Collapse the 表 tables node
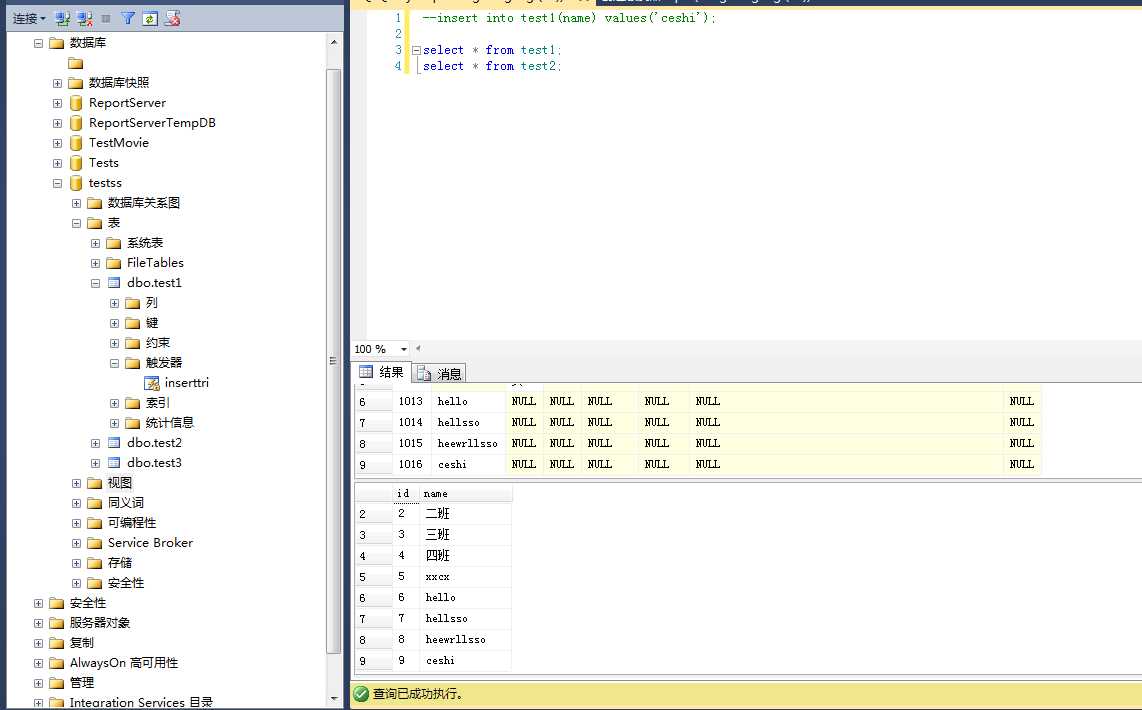The height and width of the screenshot is (710, 1142). pos(76,223)
